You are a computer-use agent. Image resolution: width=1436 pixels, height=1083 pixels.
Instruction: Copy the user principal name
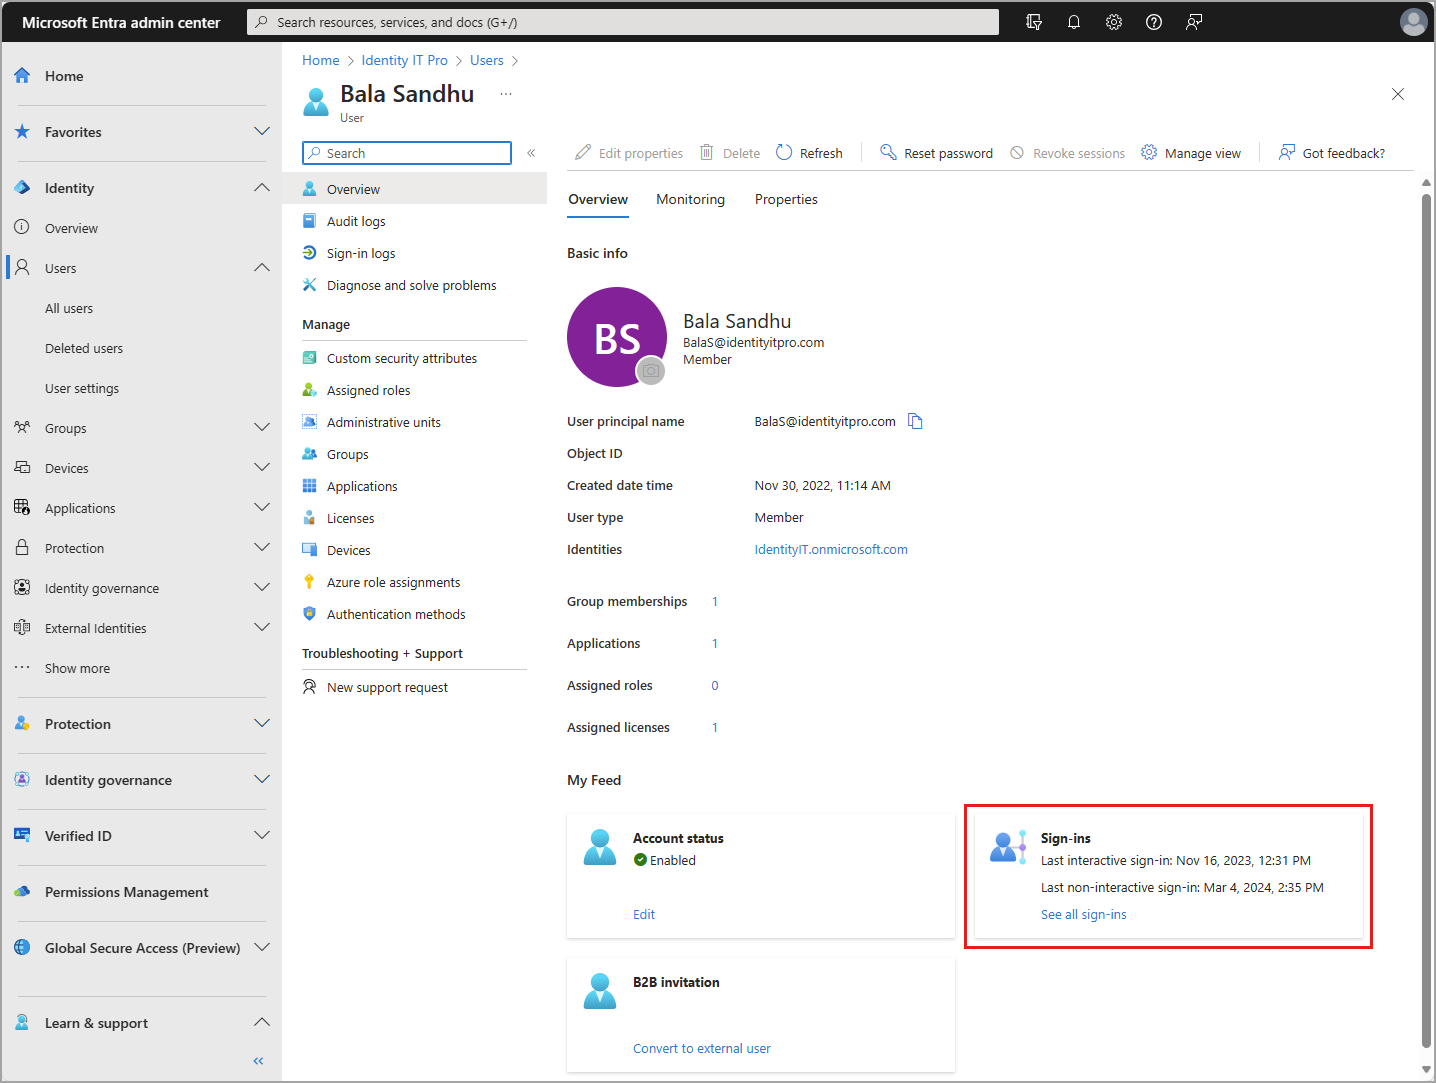click(x=915, y=421)
